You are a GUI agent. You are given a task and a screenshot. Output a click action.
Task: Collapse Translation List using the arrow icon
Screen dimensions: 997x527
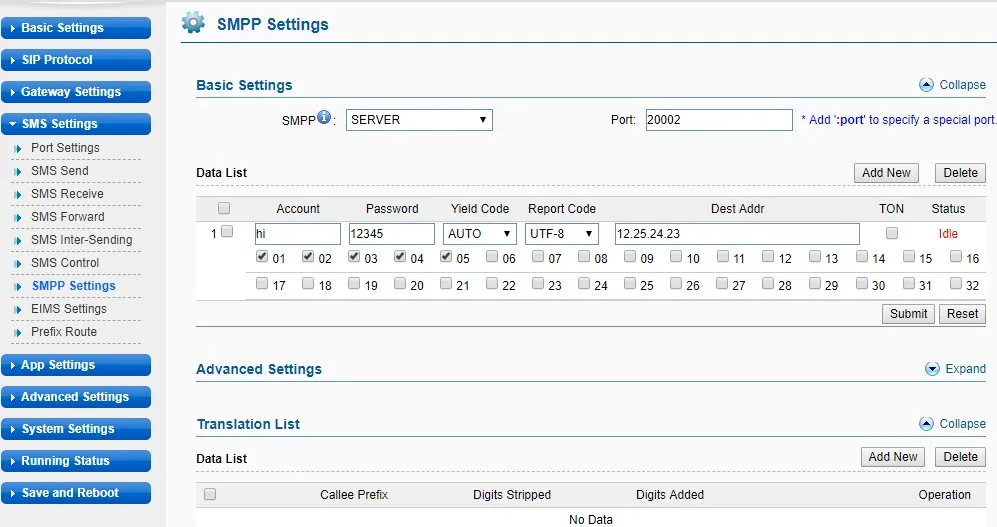pyautogui.click(x=926, y=424)
